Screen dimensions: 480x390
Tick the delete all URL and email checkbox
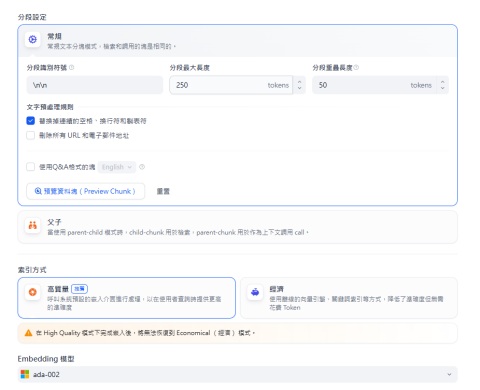[x=31, y=135]
